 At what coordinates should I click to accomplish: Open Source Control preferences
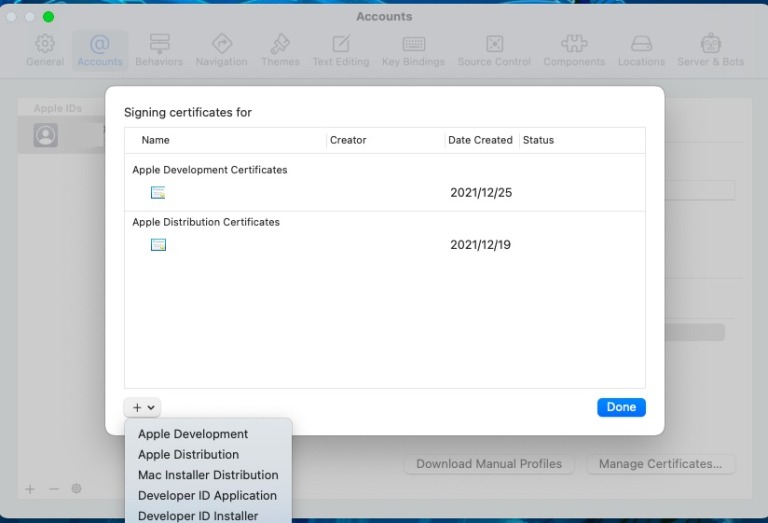494,50
